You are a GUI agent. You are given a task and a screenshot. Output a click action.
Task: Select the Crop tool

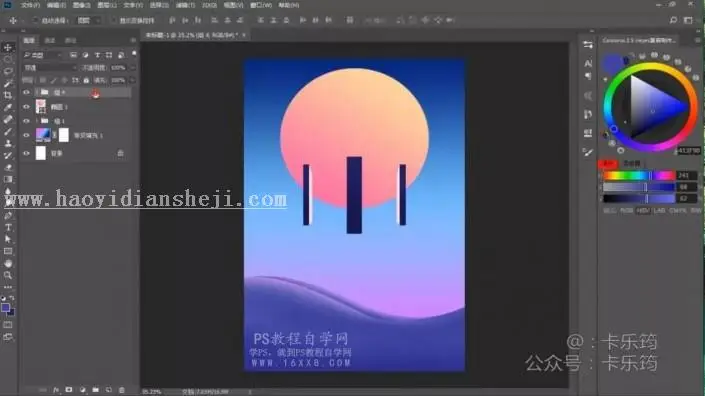[x=8, y=95]
